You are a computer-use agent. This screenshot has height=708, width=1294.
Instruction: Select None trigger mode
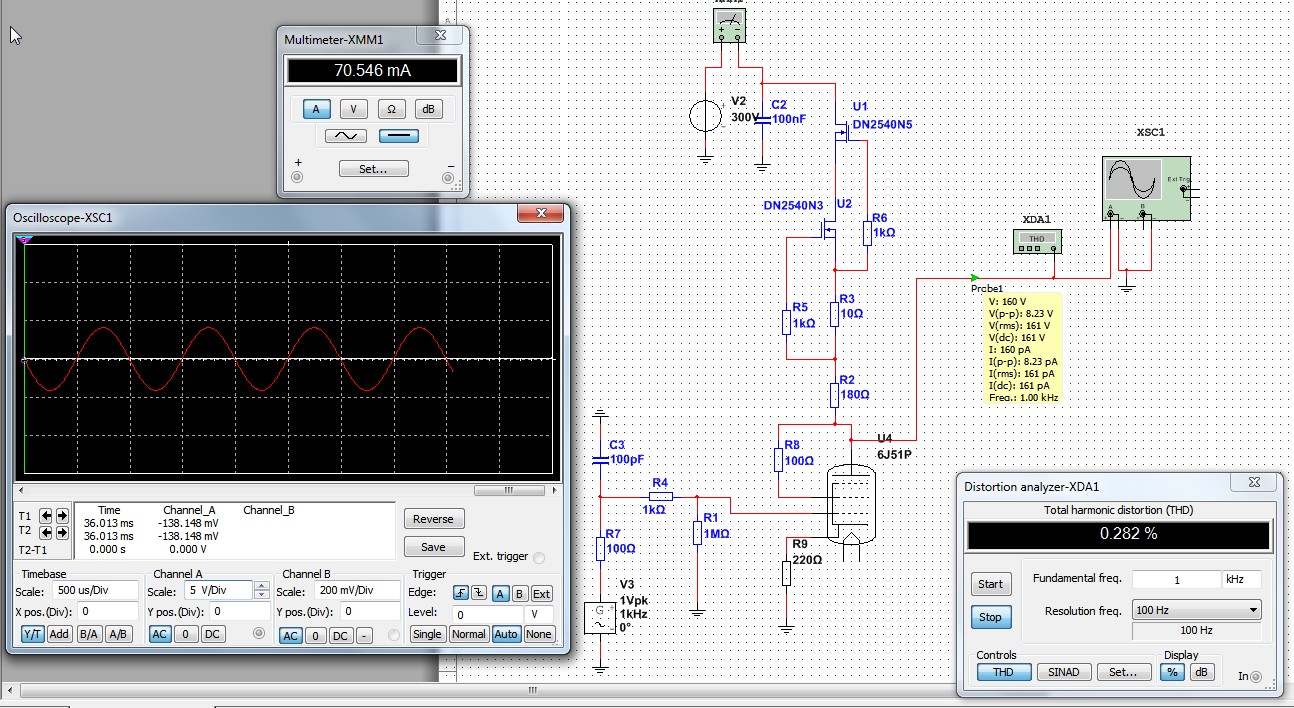(539, 634)
